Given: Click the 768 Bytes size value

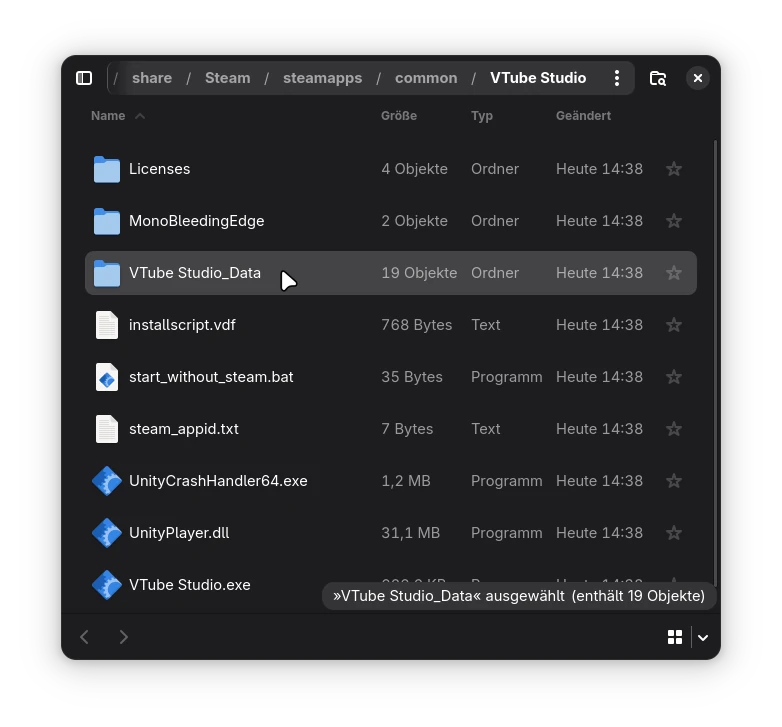Looking at the screenshot, I should click(x=416, y=325).
